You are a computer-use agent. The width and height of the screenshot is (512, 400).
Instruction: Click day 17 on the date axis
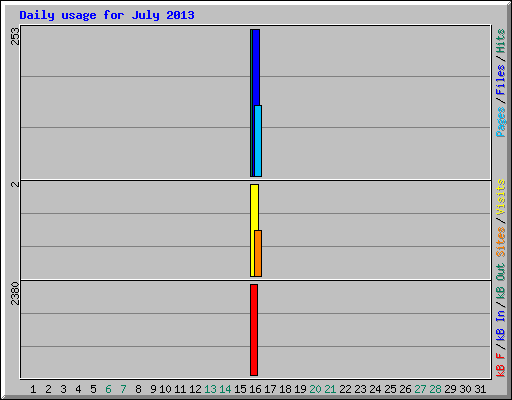tap(270, 389)
